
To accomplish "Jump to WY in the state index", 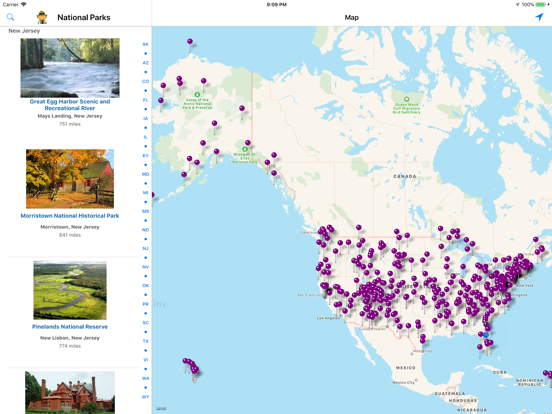I will [x=145, y=397].
